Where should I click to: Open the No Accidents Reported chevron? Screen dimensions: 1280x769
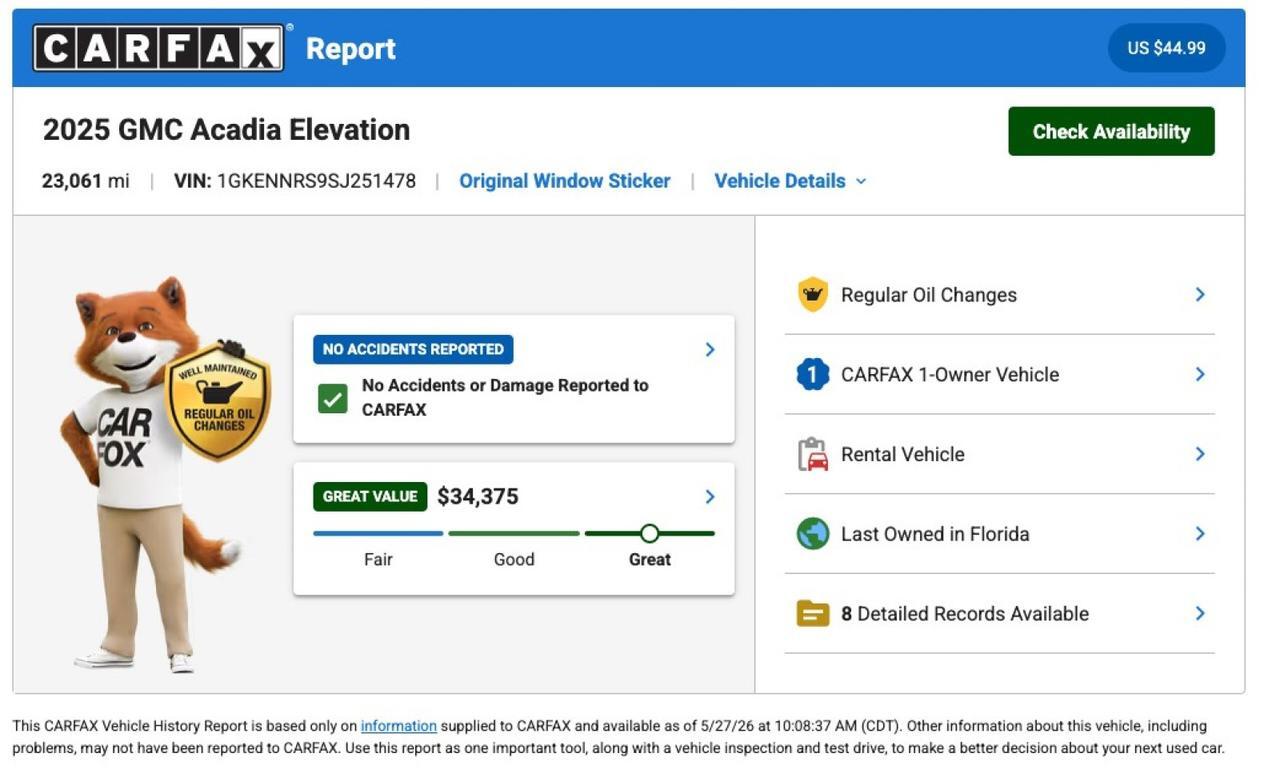(x=710, y=349)
